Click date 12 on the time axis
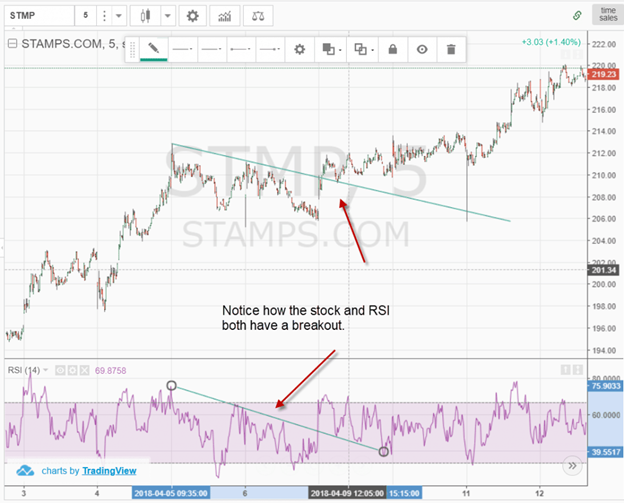The height and width of the screenshot is (503, 624). pyautogui.click(x=539, y=493)
